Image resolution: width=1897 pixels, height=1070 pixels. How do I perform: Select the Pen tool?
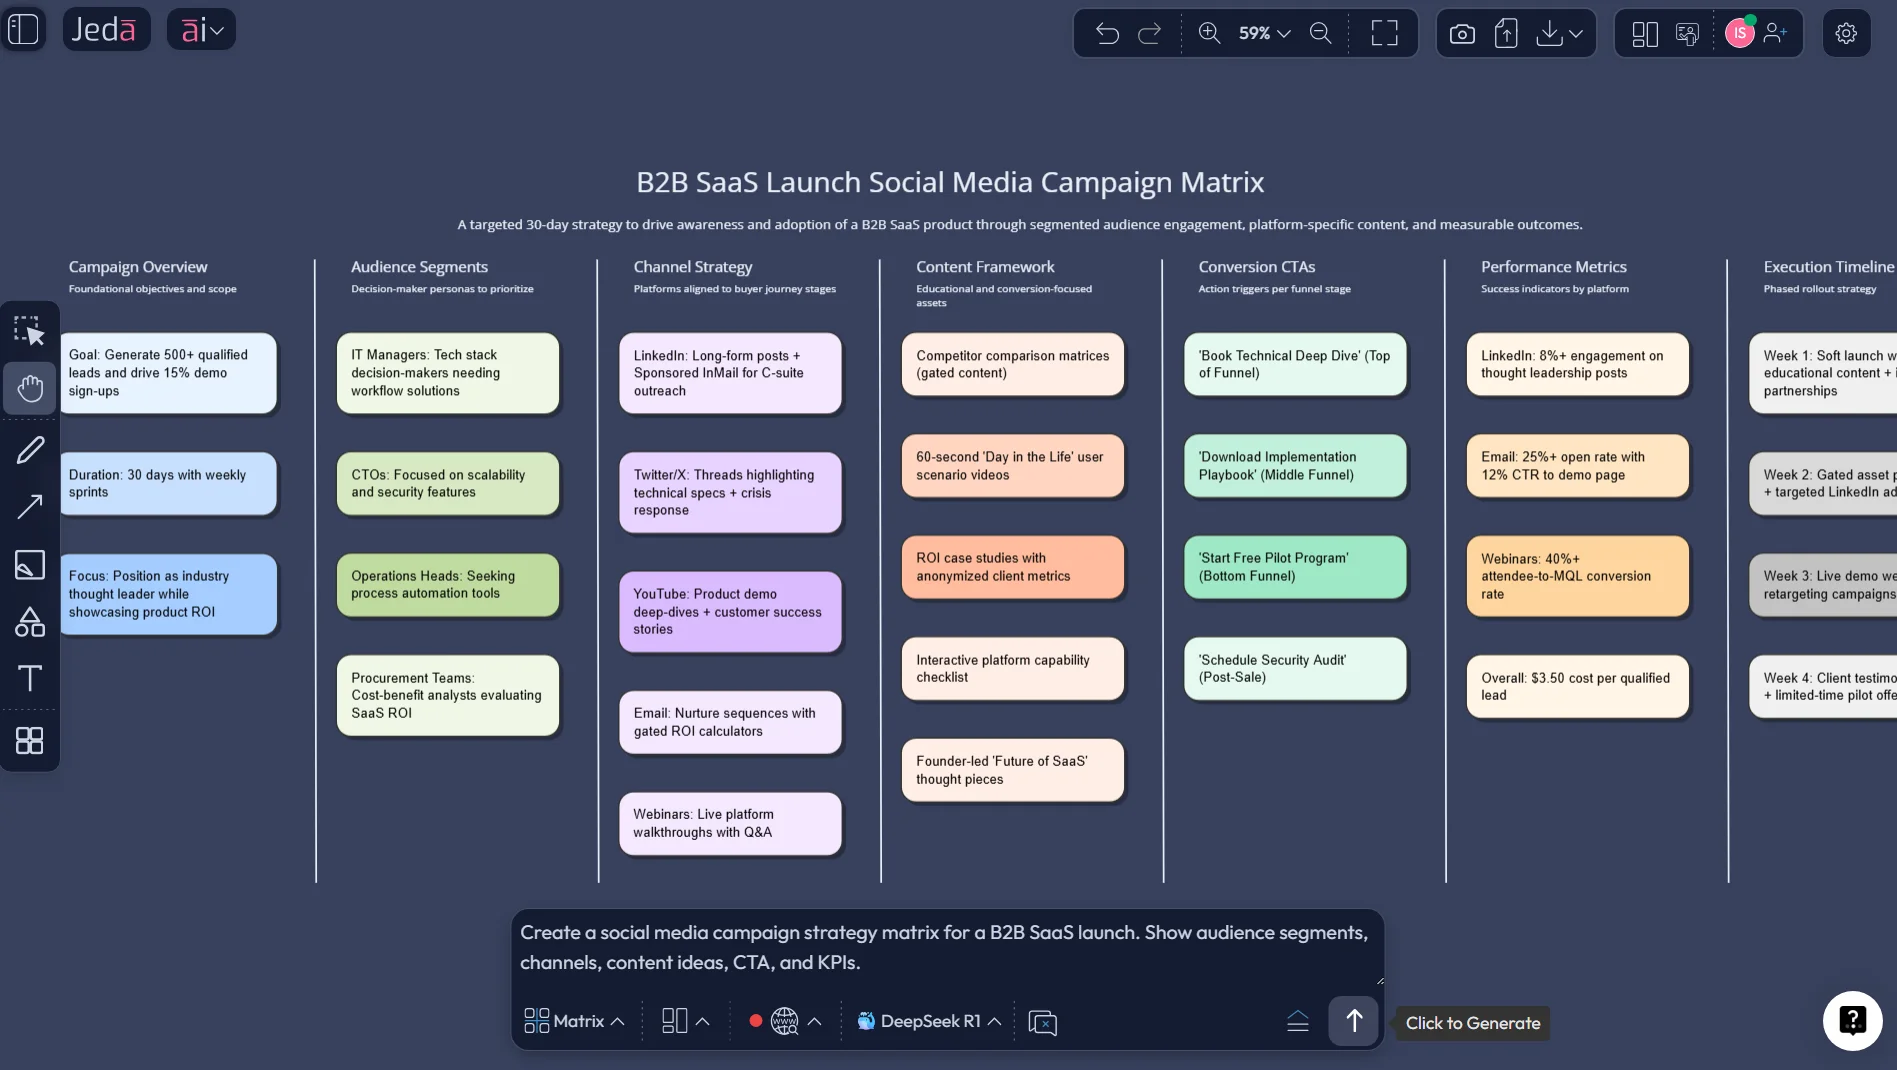(x=31, y=449)
